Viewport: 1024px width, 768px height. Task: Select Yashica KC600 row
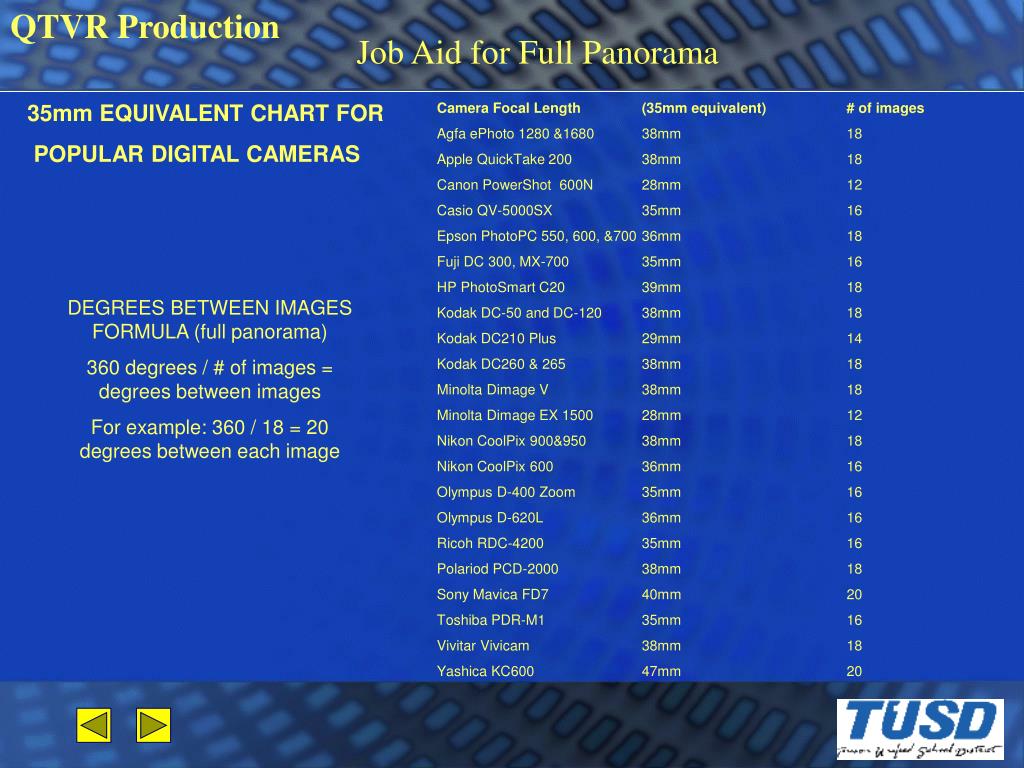point(650,671)
